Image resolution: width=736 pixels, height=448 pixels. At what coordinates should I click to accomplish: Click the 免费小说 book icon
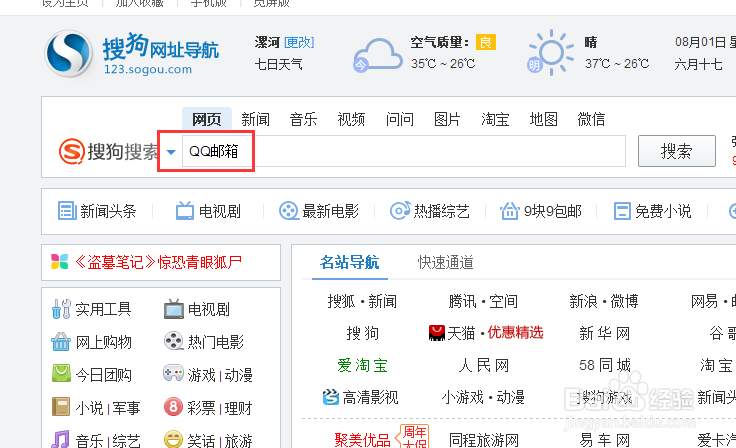point(622,210)
